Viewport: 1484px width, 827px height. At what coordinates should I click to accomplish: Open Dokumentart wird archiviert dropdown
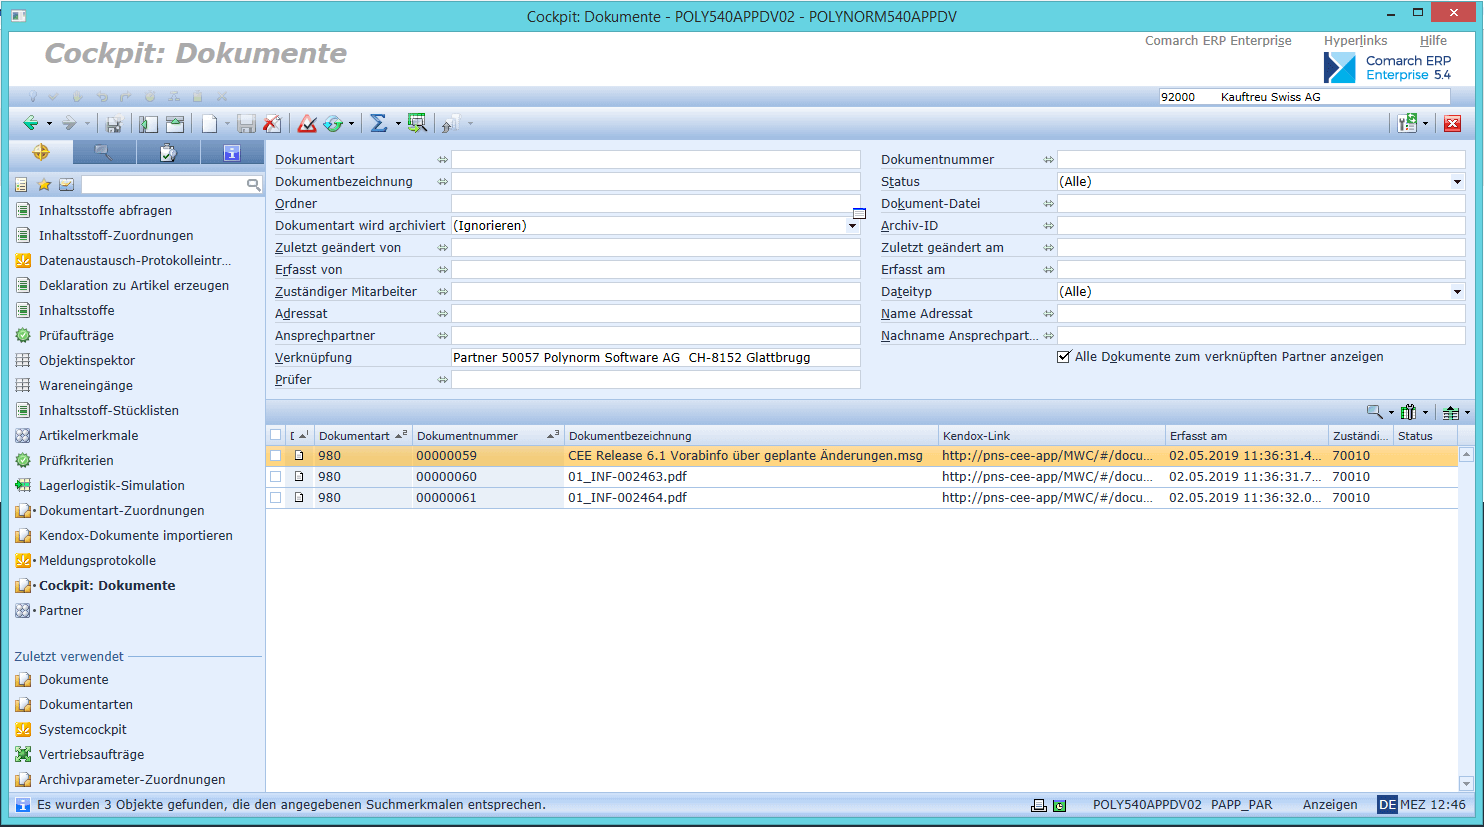[852, 226]
